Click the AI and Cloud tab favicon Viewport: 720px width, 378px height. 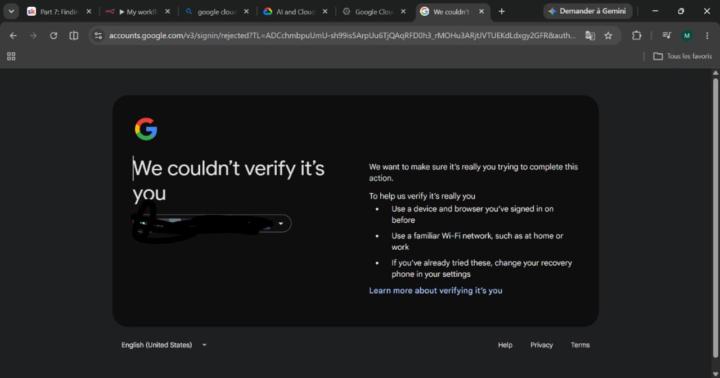268,11
